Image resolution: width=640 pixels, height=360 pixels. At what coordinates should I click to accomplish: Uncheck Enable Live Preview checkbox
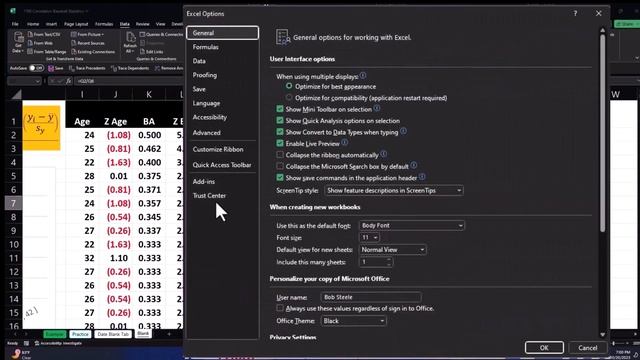click(x=280, y=143)
